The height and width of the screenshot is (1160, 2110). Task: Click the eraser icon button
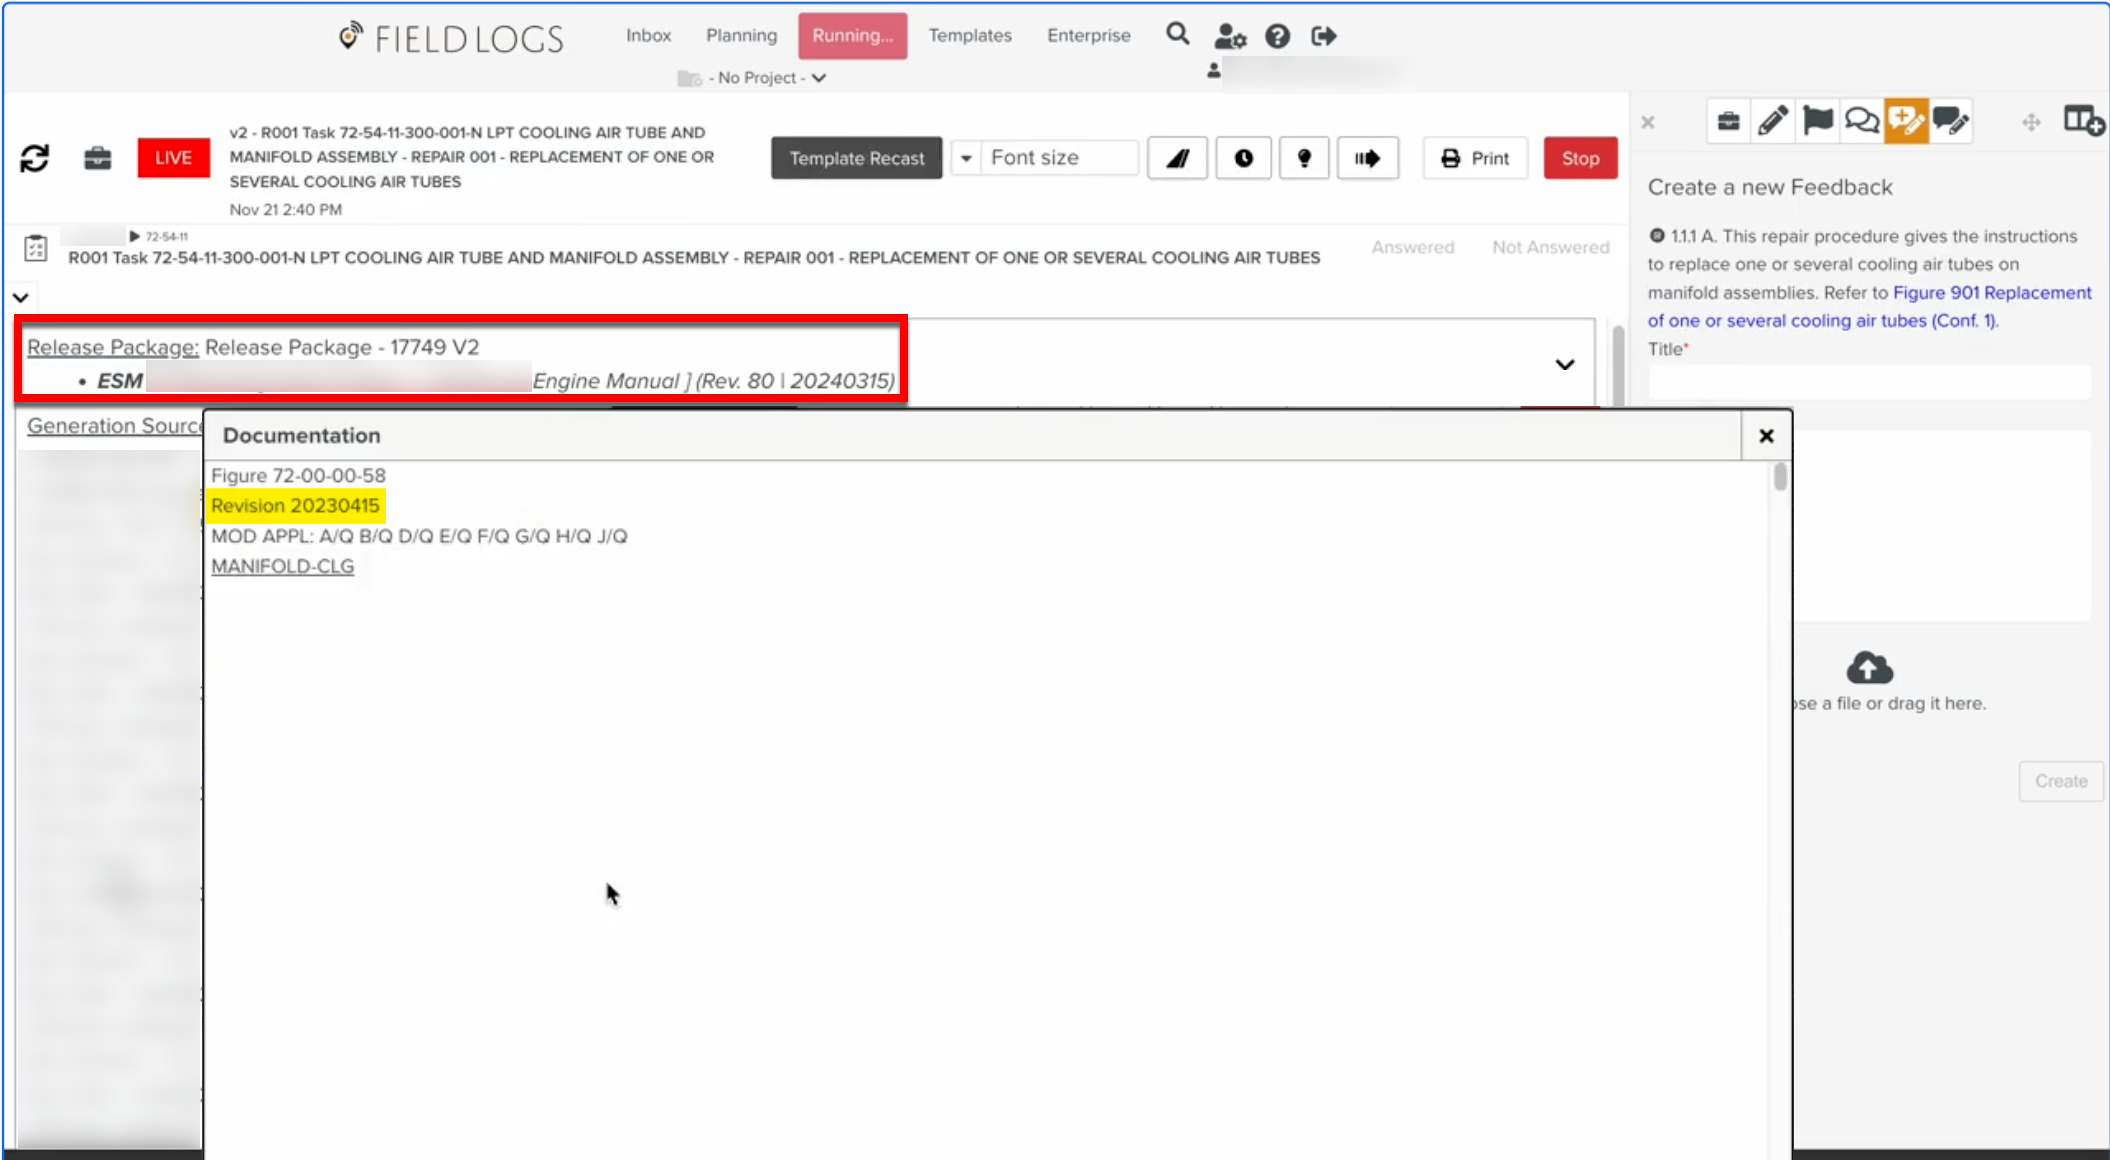(x=1177, y=158)
